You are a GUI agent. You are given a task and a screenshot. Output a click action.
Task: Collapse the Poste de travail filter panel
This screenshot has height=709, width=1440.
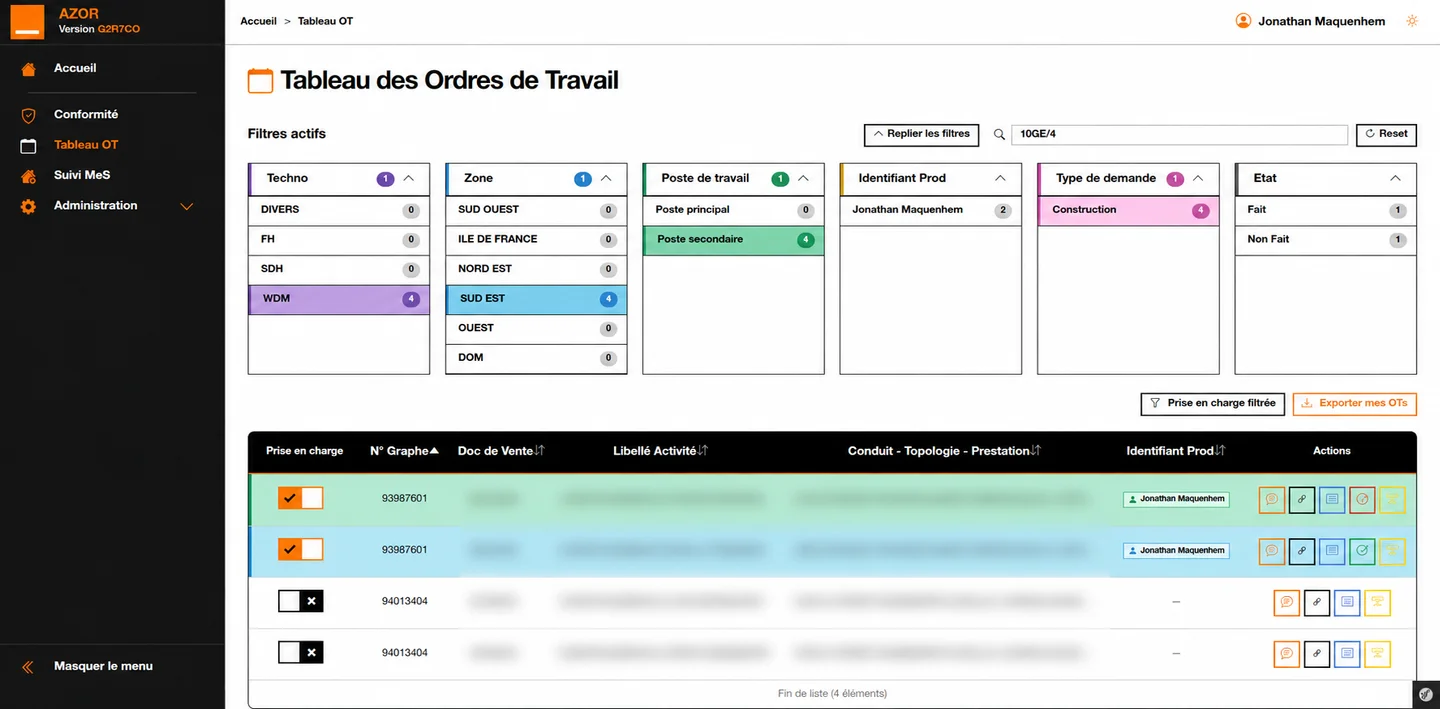click(x=803, y=179)
